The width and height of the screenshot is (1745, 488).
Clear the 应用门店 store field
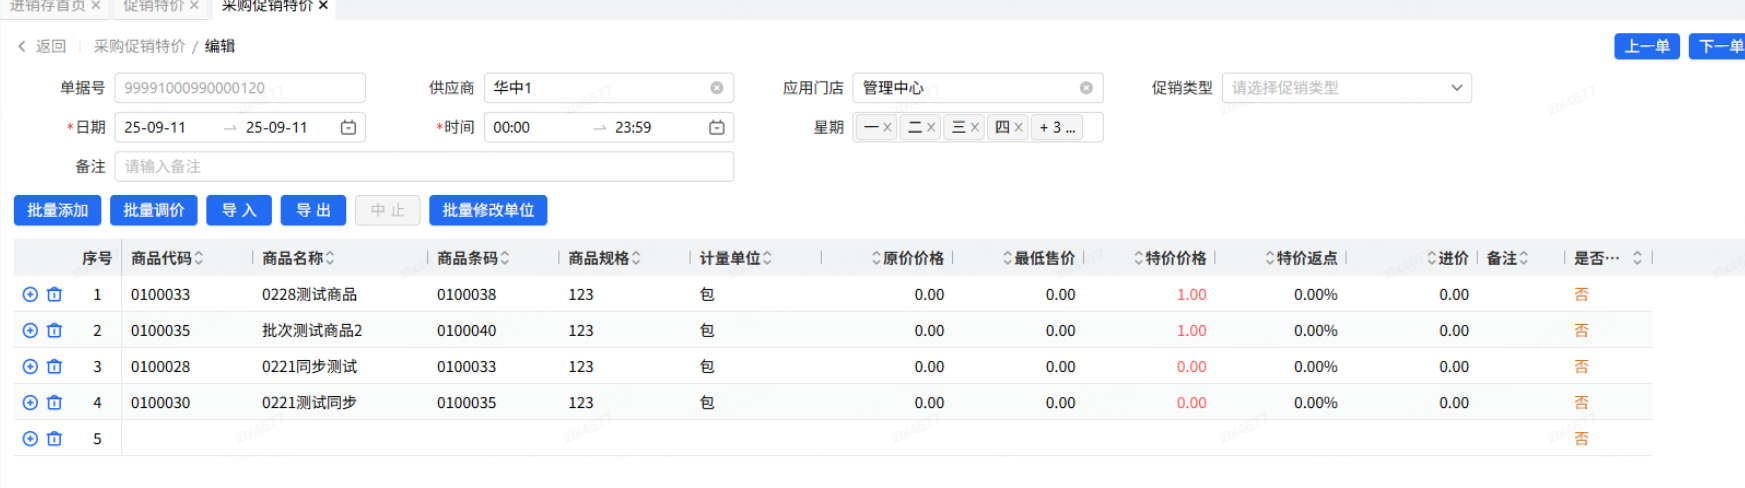coord(1086,88)
